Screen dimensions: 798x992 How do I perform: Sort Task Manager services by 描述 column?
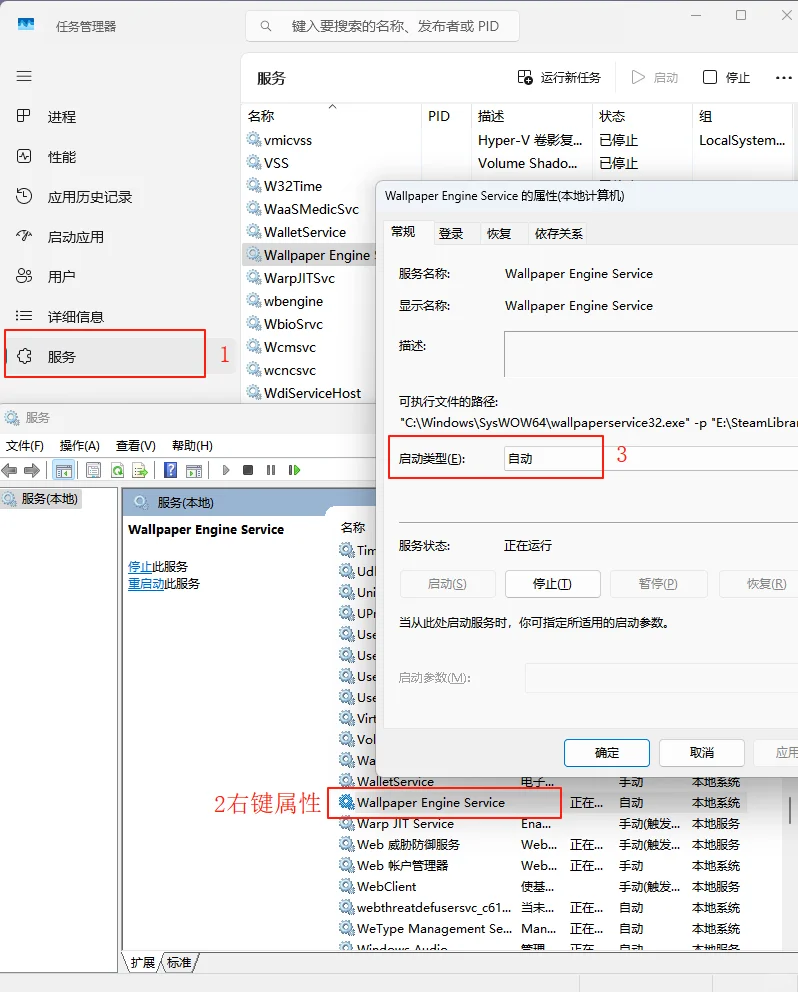[x=491, y=116]
